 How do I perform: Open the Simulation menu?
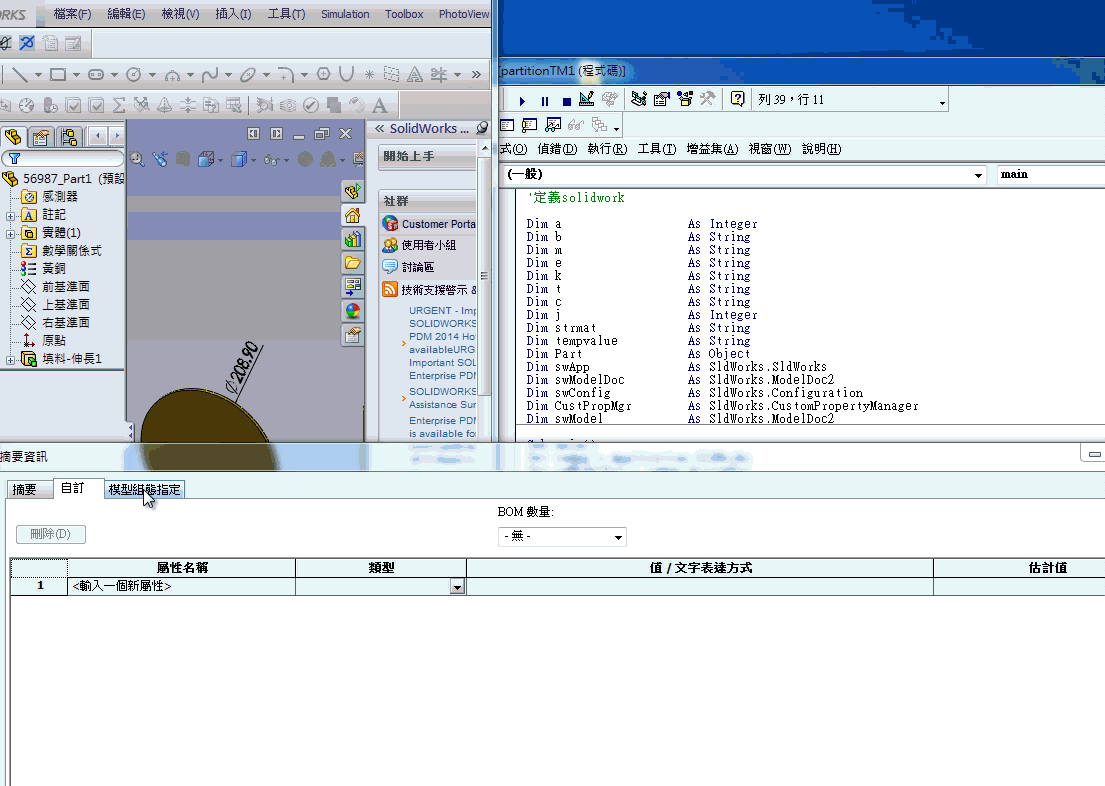[x=344, y=14]
